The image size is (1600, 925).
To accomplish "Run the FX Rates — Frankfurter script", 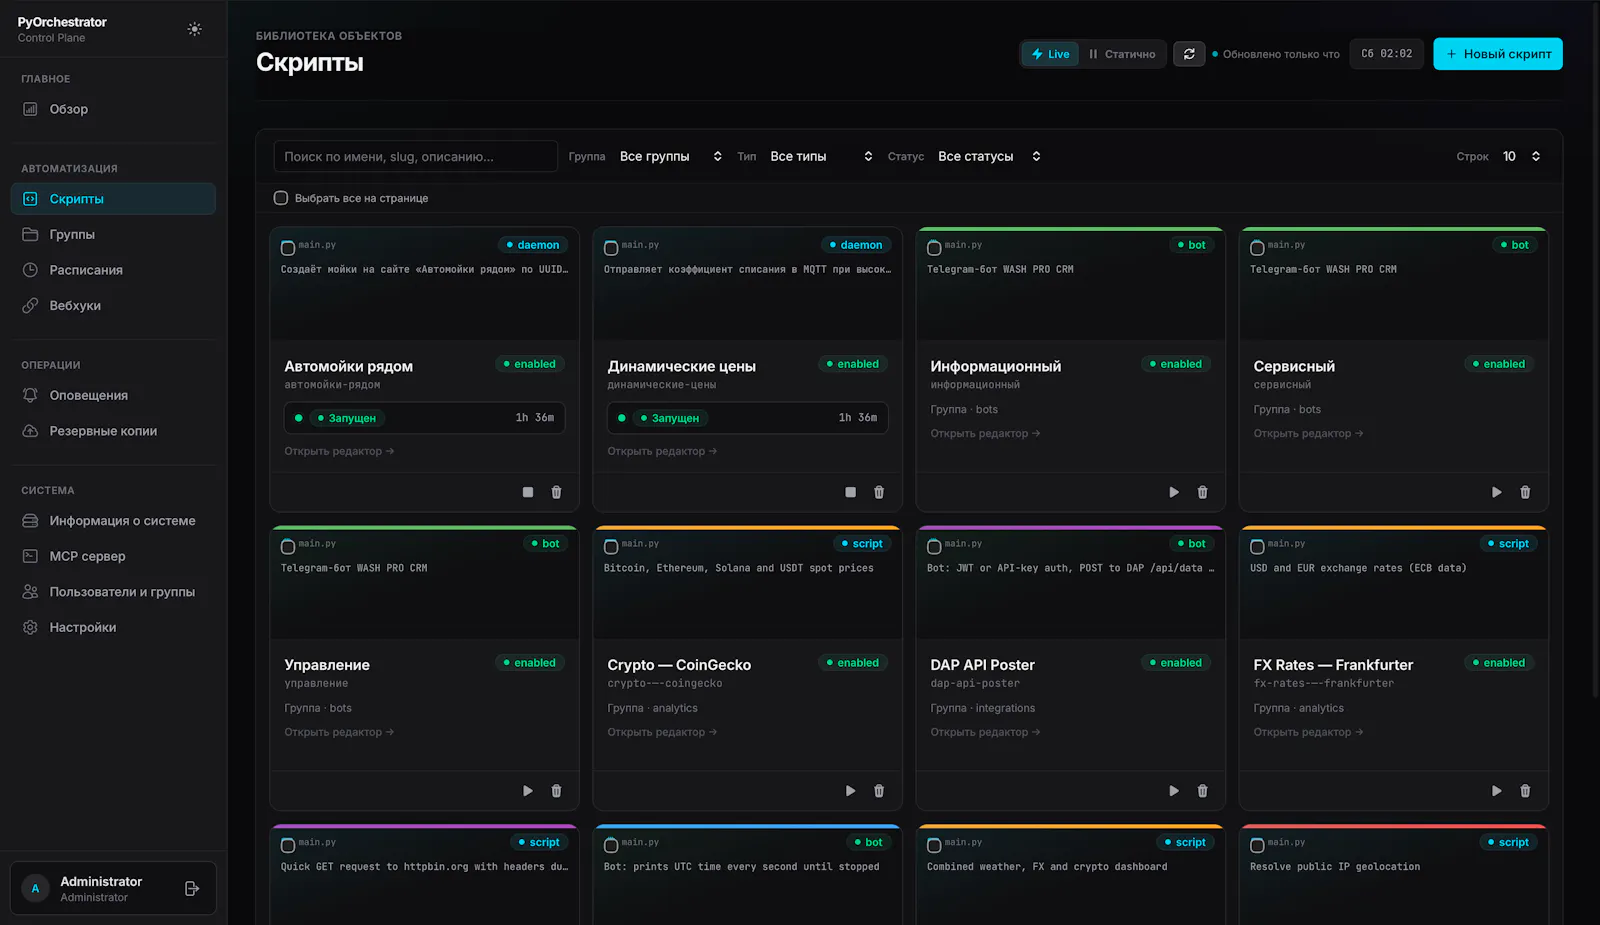I will coord(1496,791).
